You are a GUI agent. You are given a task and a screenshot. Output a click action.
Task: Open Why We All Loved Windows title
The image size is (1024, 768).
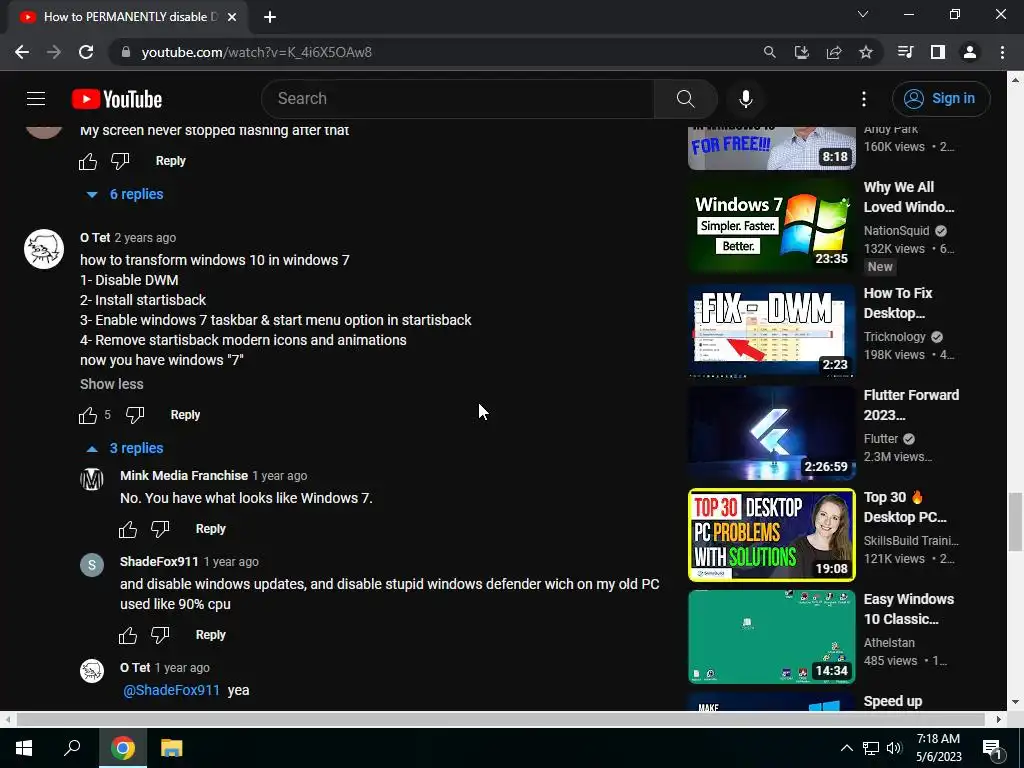(909, 197)
